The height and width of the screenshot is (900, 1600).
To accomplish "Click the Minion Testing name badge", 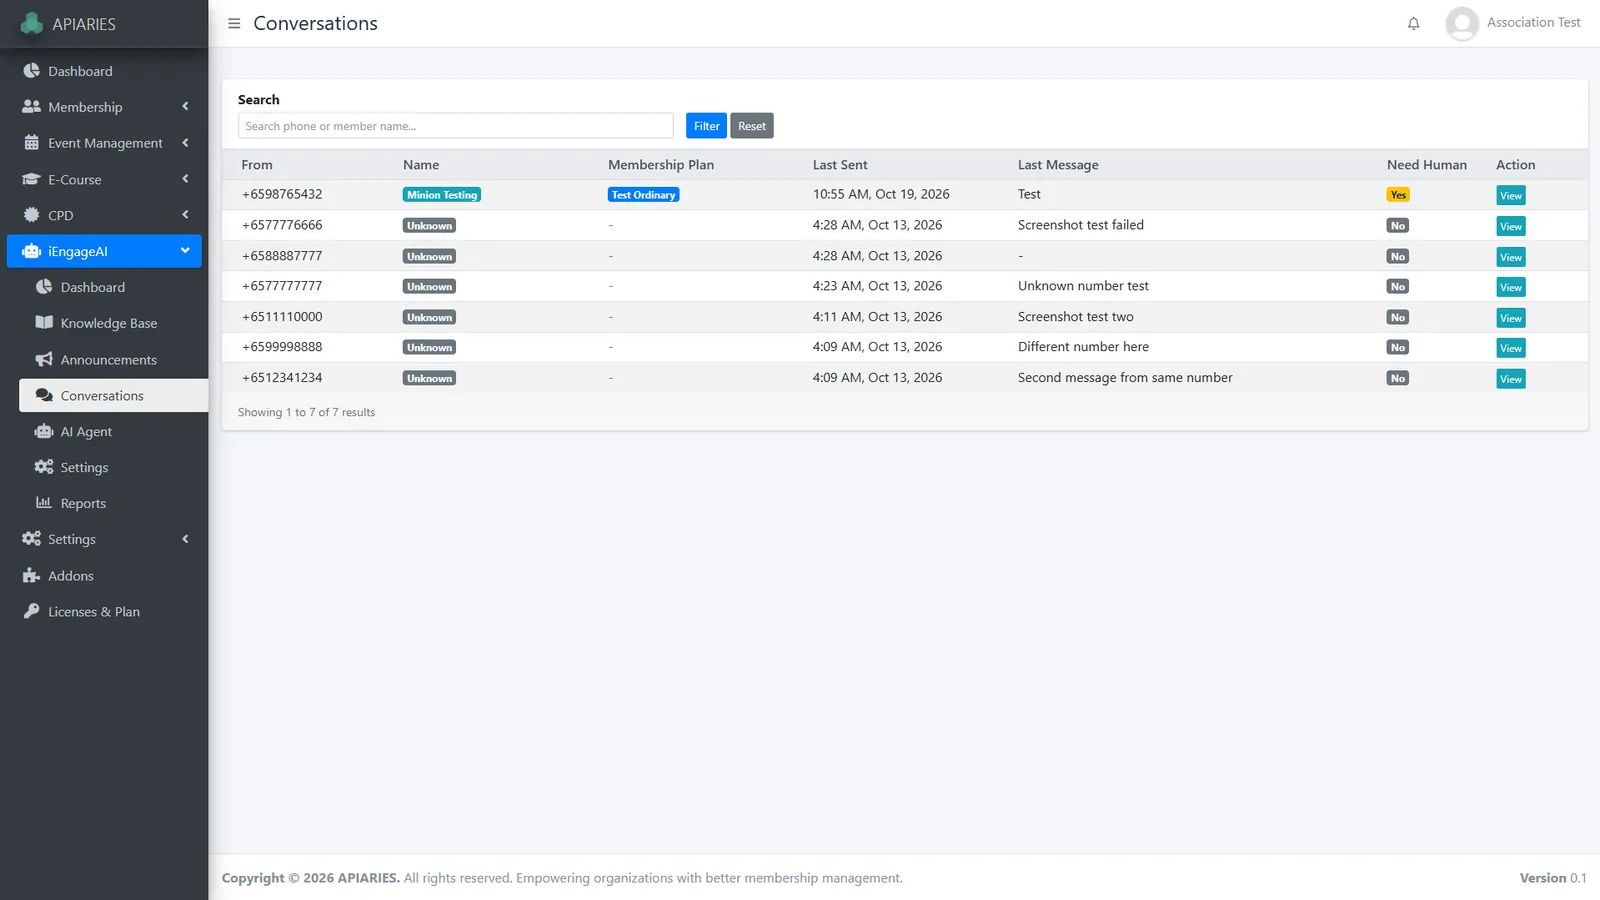I will click(442, 195).
